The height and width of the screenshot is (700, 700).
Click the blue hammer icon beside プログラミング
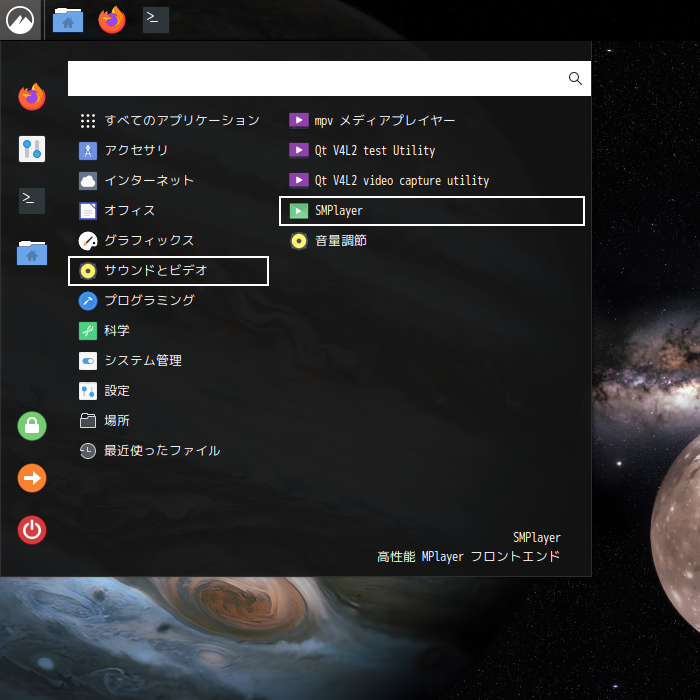88,301
